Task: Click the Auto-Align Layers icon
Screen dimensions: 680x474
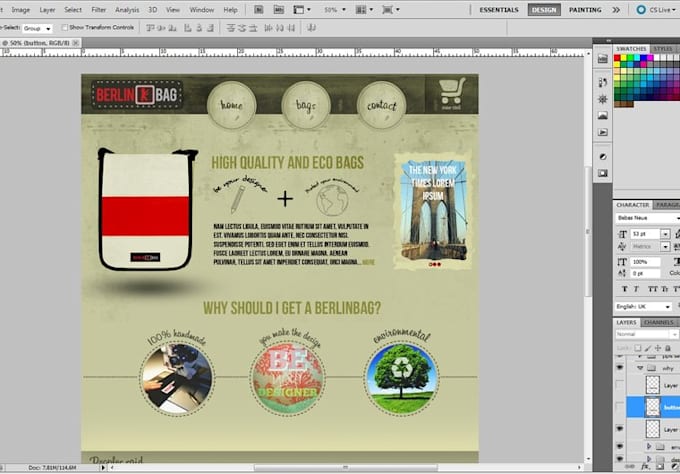Action: [311, 28]
